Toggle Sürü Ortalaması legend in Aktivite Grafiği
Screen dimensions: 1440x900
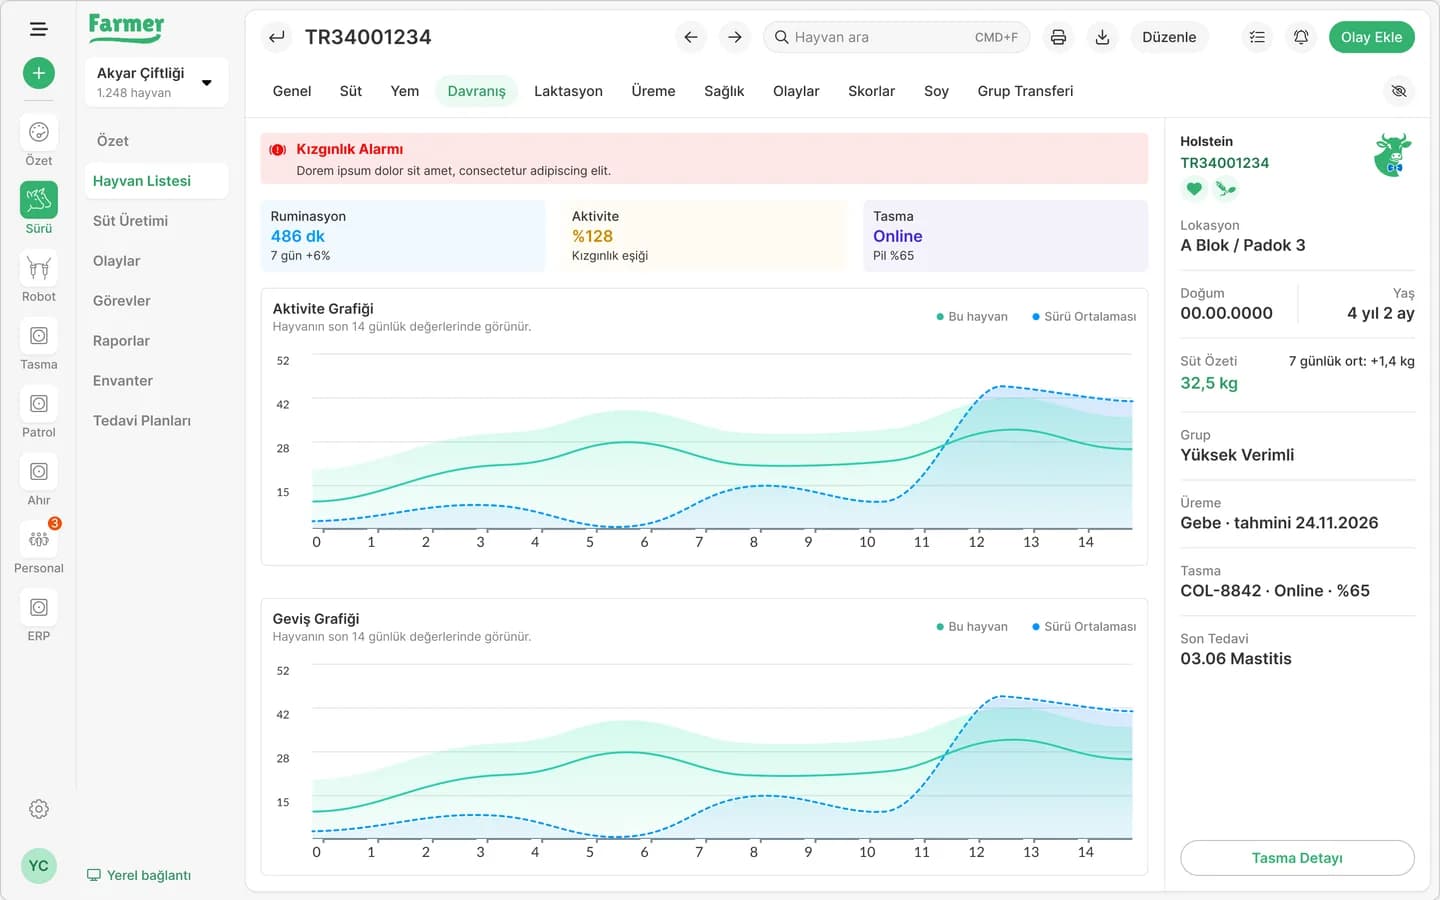point(1084,316)
